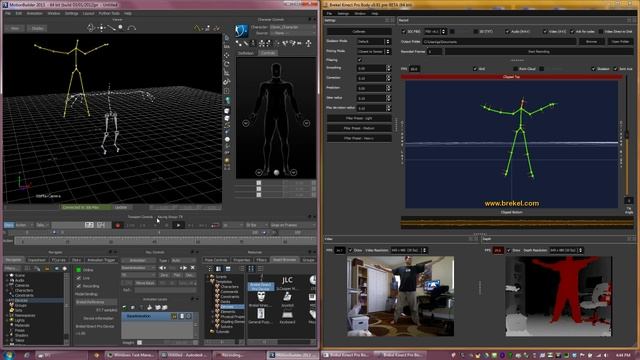Toggle the Point Cloud checkbox in Brekel

[x=516, y=69]
